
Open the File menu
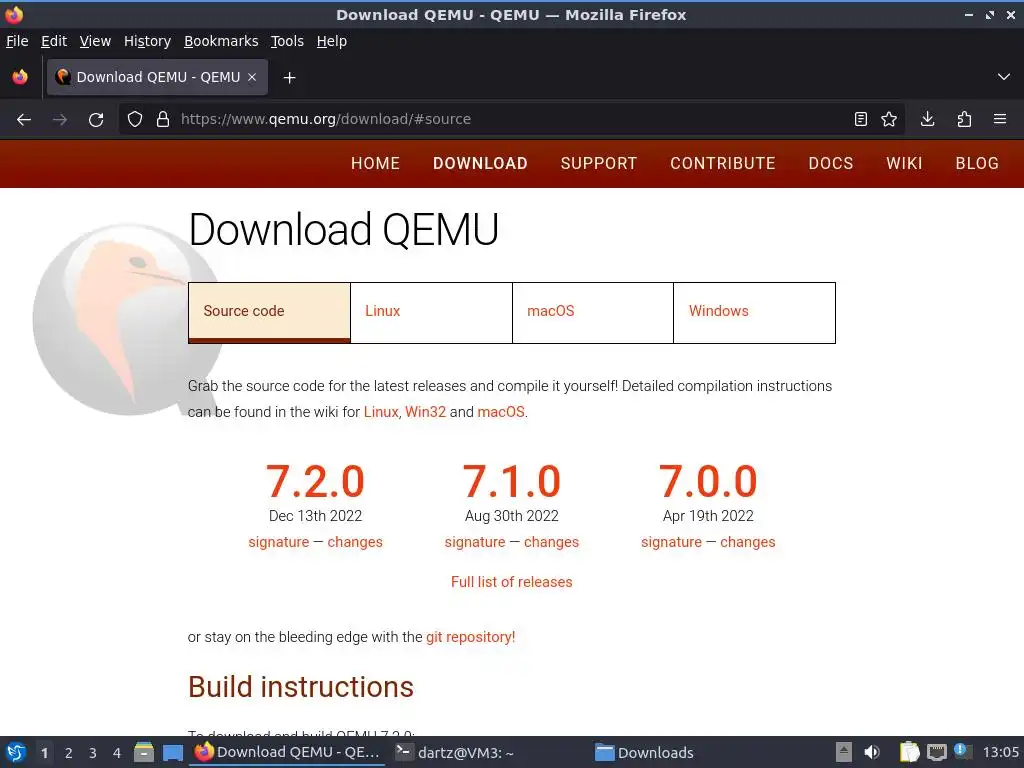(17, 41)
